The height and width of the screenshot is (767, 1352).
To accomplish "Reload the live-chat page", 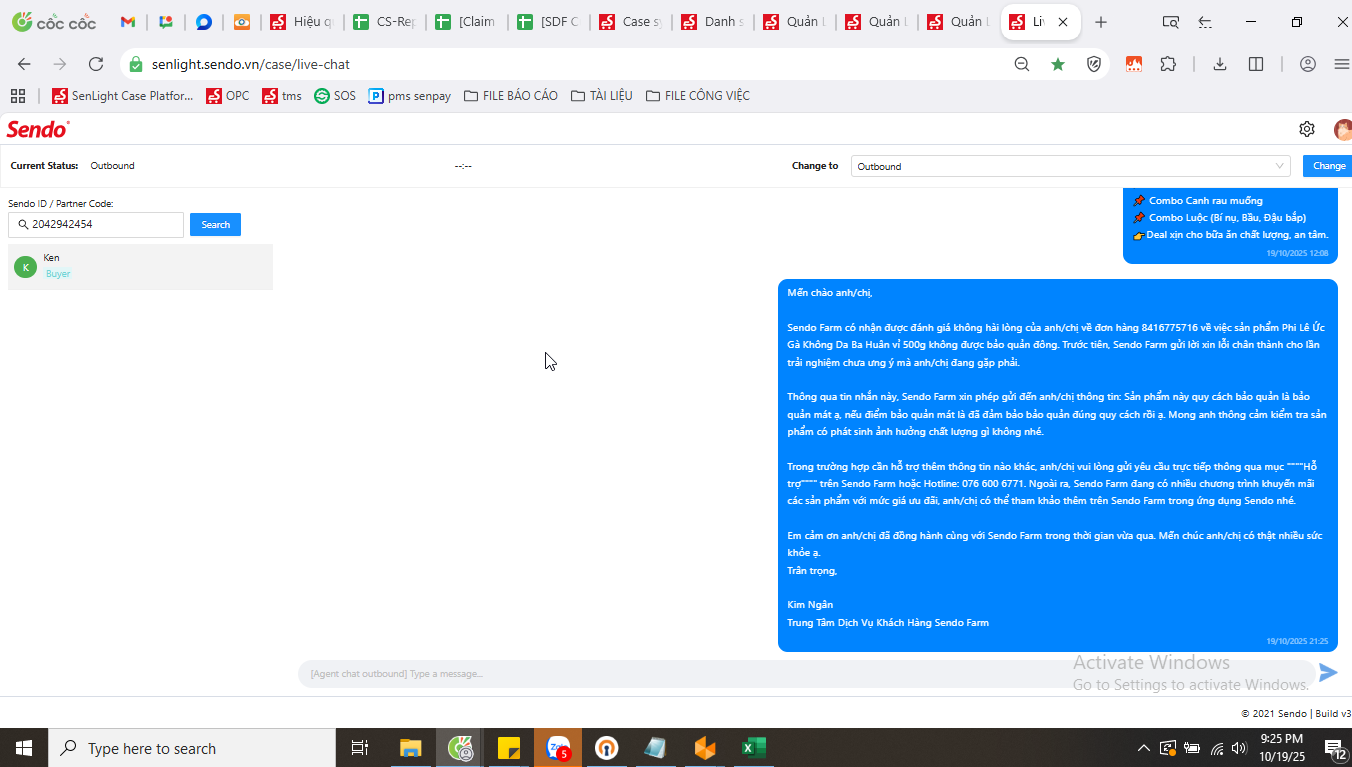I will pos(96,64).
